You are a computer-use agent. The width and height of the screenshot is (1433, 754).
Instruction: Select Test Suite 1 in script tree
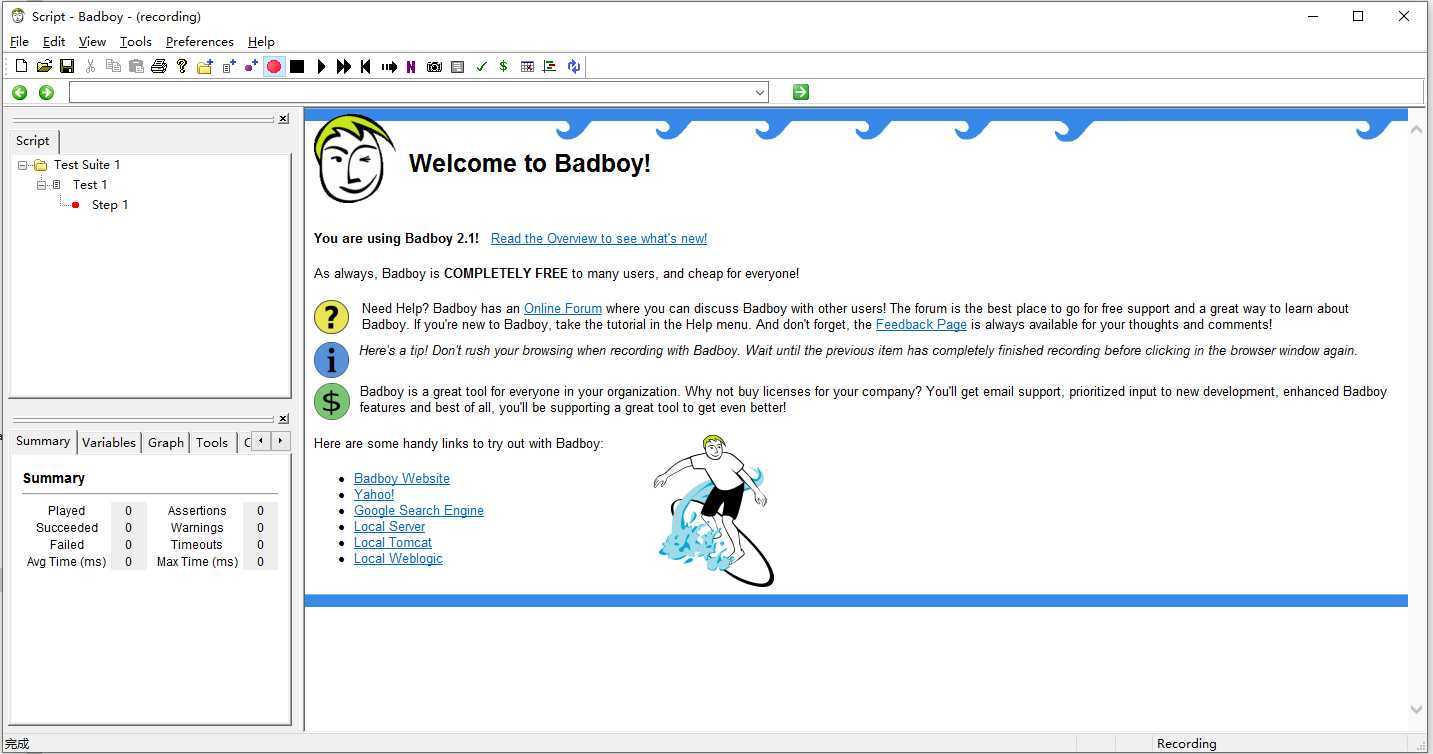87,165
